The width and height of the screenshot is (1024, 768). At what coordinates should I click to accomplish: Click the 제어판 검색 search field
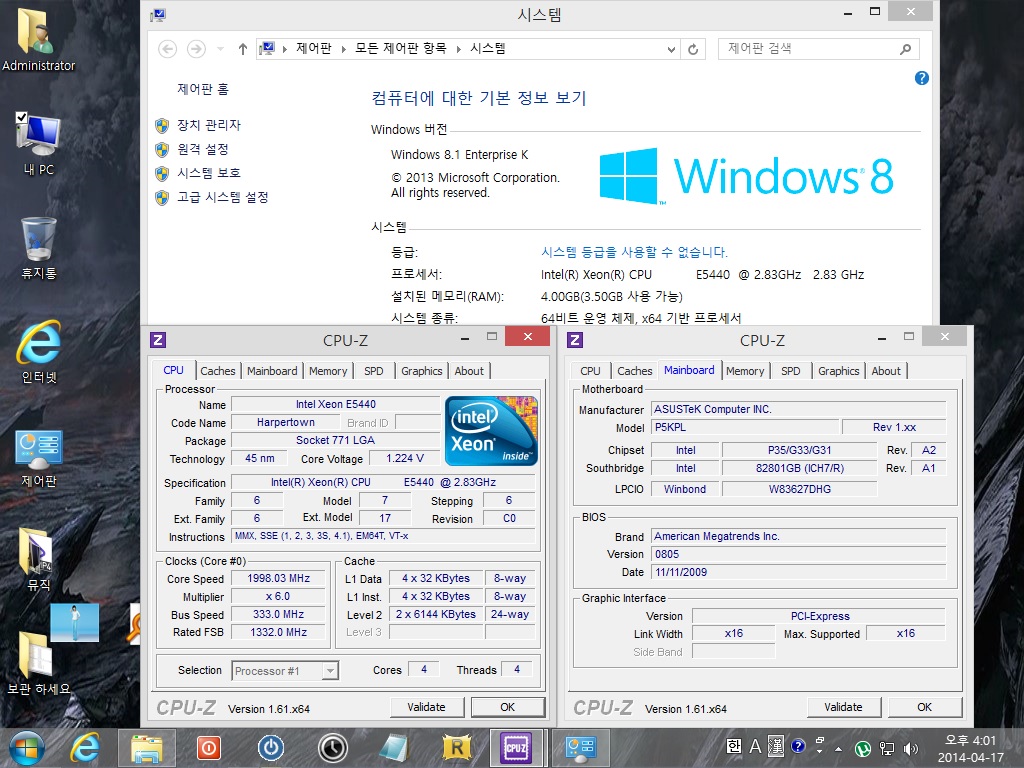(x=818, y=49)
